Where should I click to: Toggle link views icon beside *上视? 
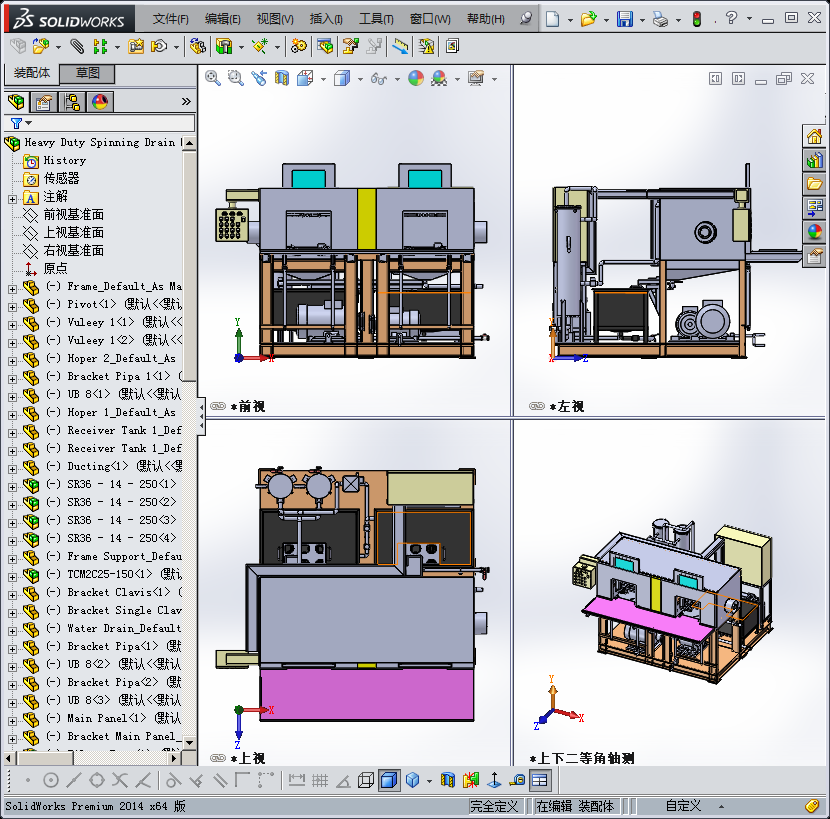click(x=218, y=758)
